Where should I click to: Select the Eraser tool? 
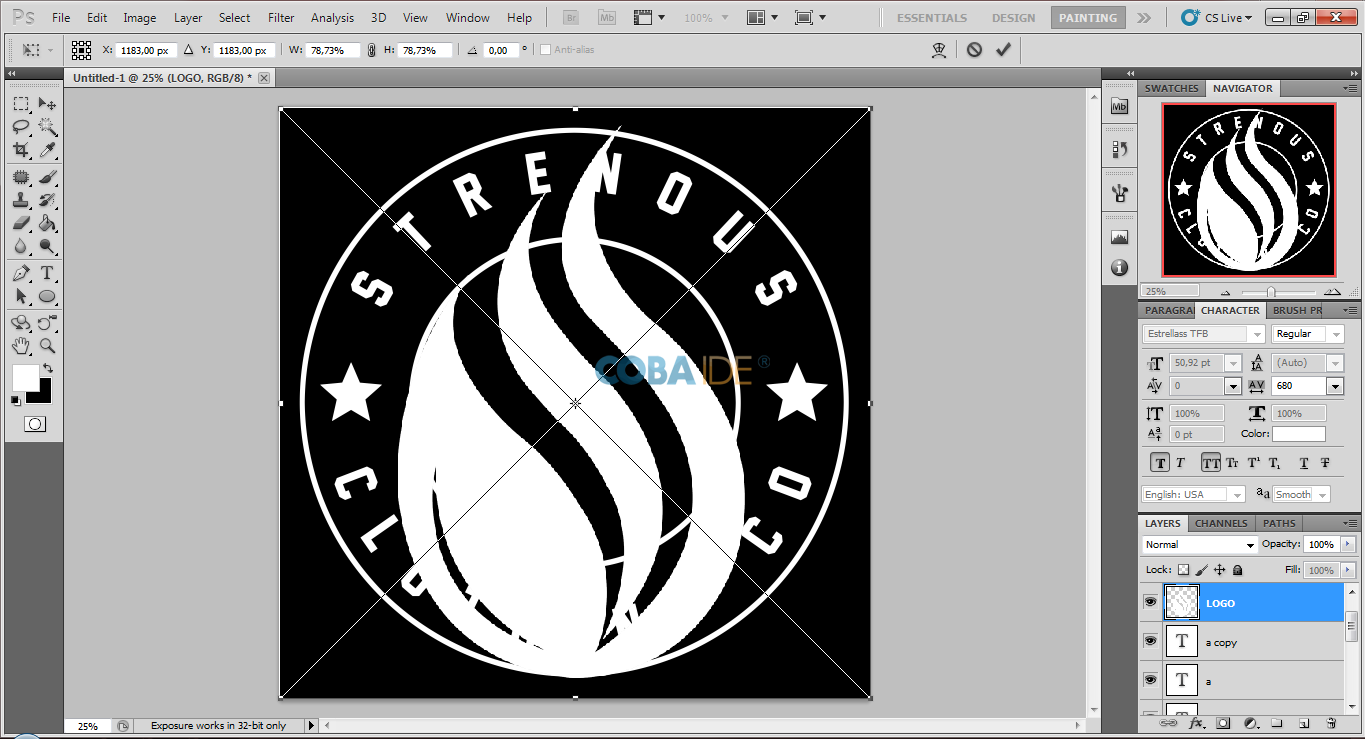(21, 223)
